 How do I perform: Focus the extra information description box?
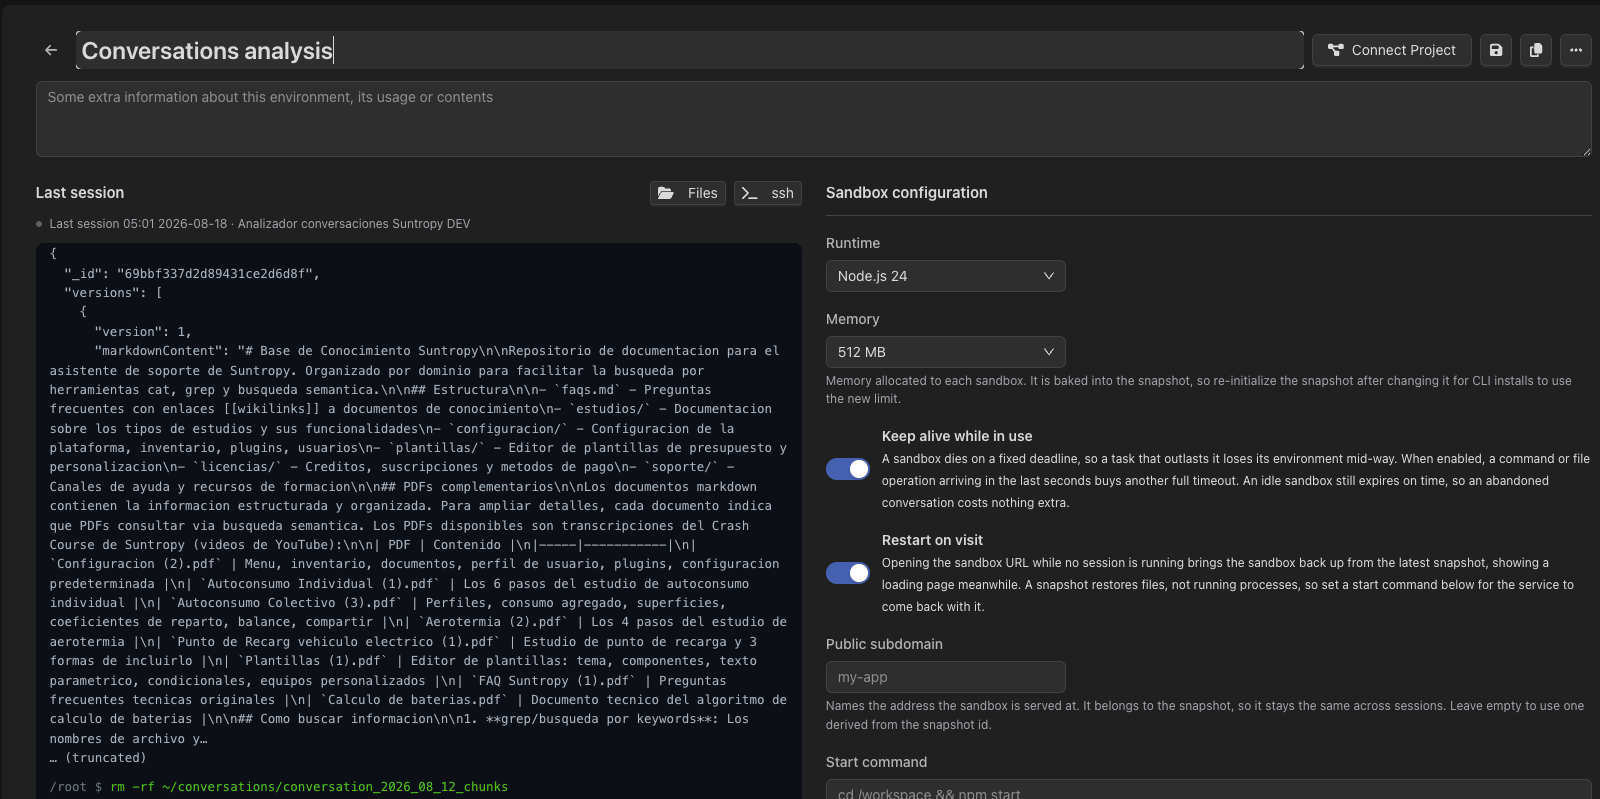click(813, 119)
